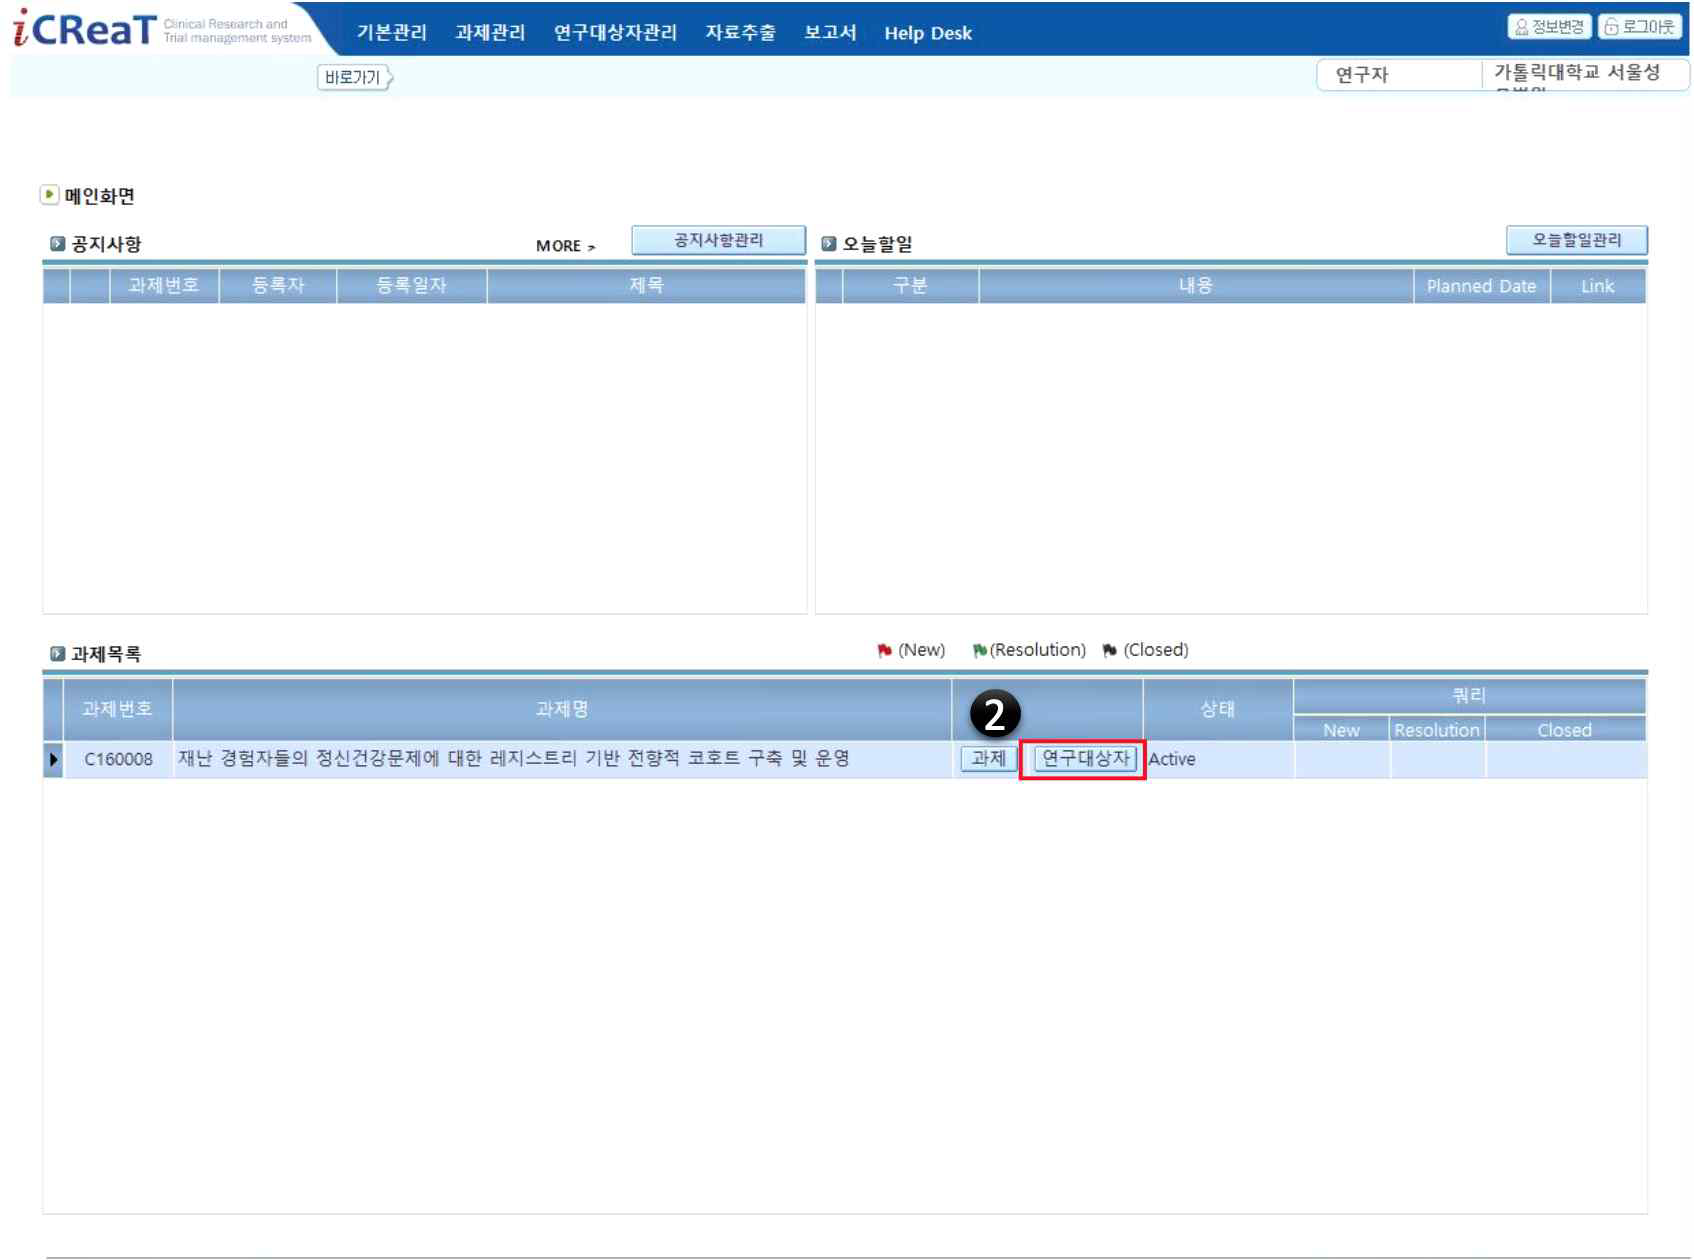
Task: Click the 내용 column header
Action: coord(1195,286)
